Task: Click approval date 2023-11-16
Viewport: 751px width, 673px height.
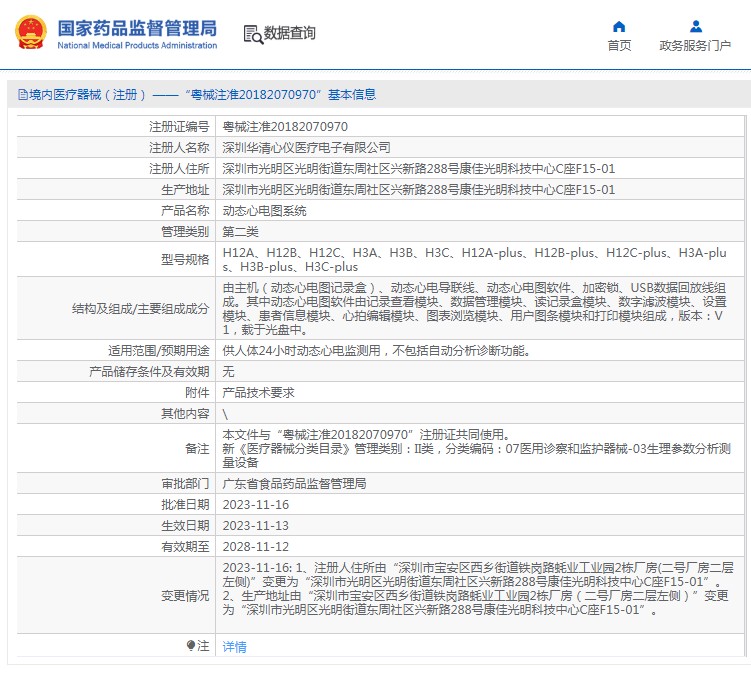Action: (256, 505)
